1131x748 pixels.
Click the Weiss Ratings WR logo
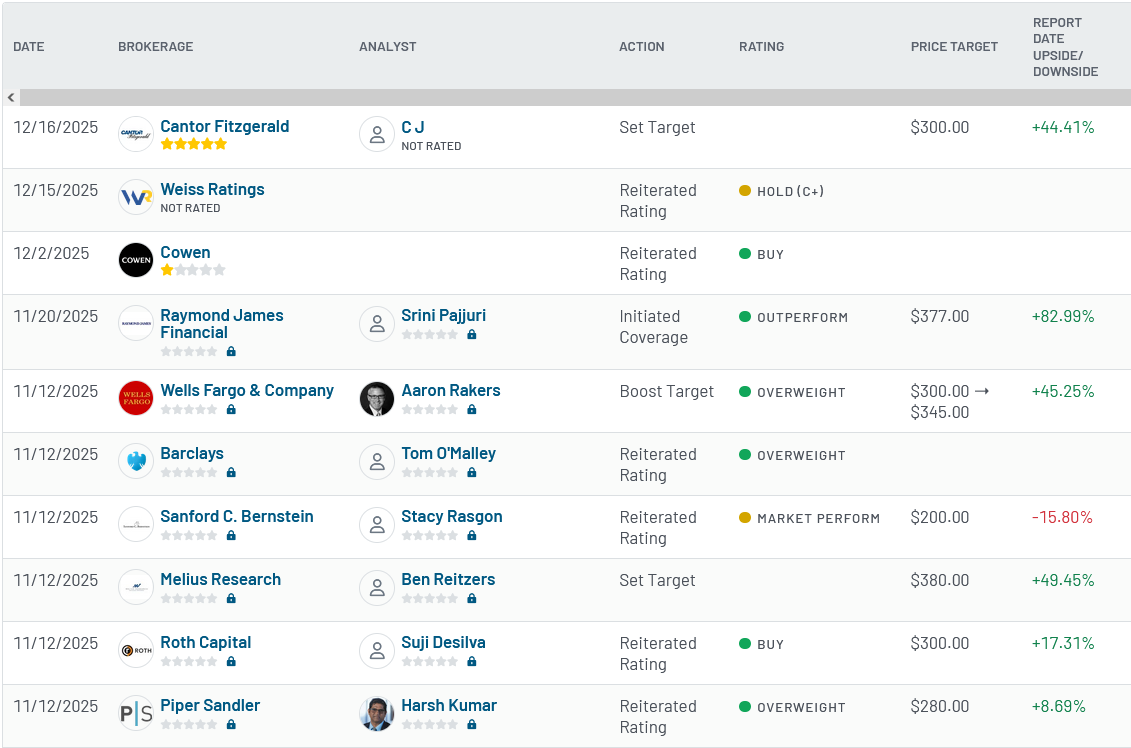tap(136, 197)
